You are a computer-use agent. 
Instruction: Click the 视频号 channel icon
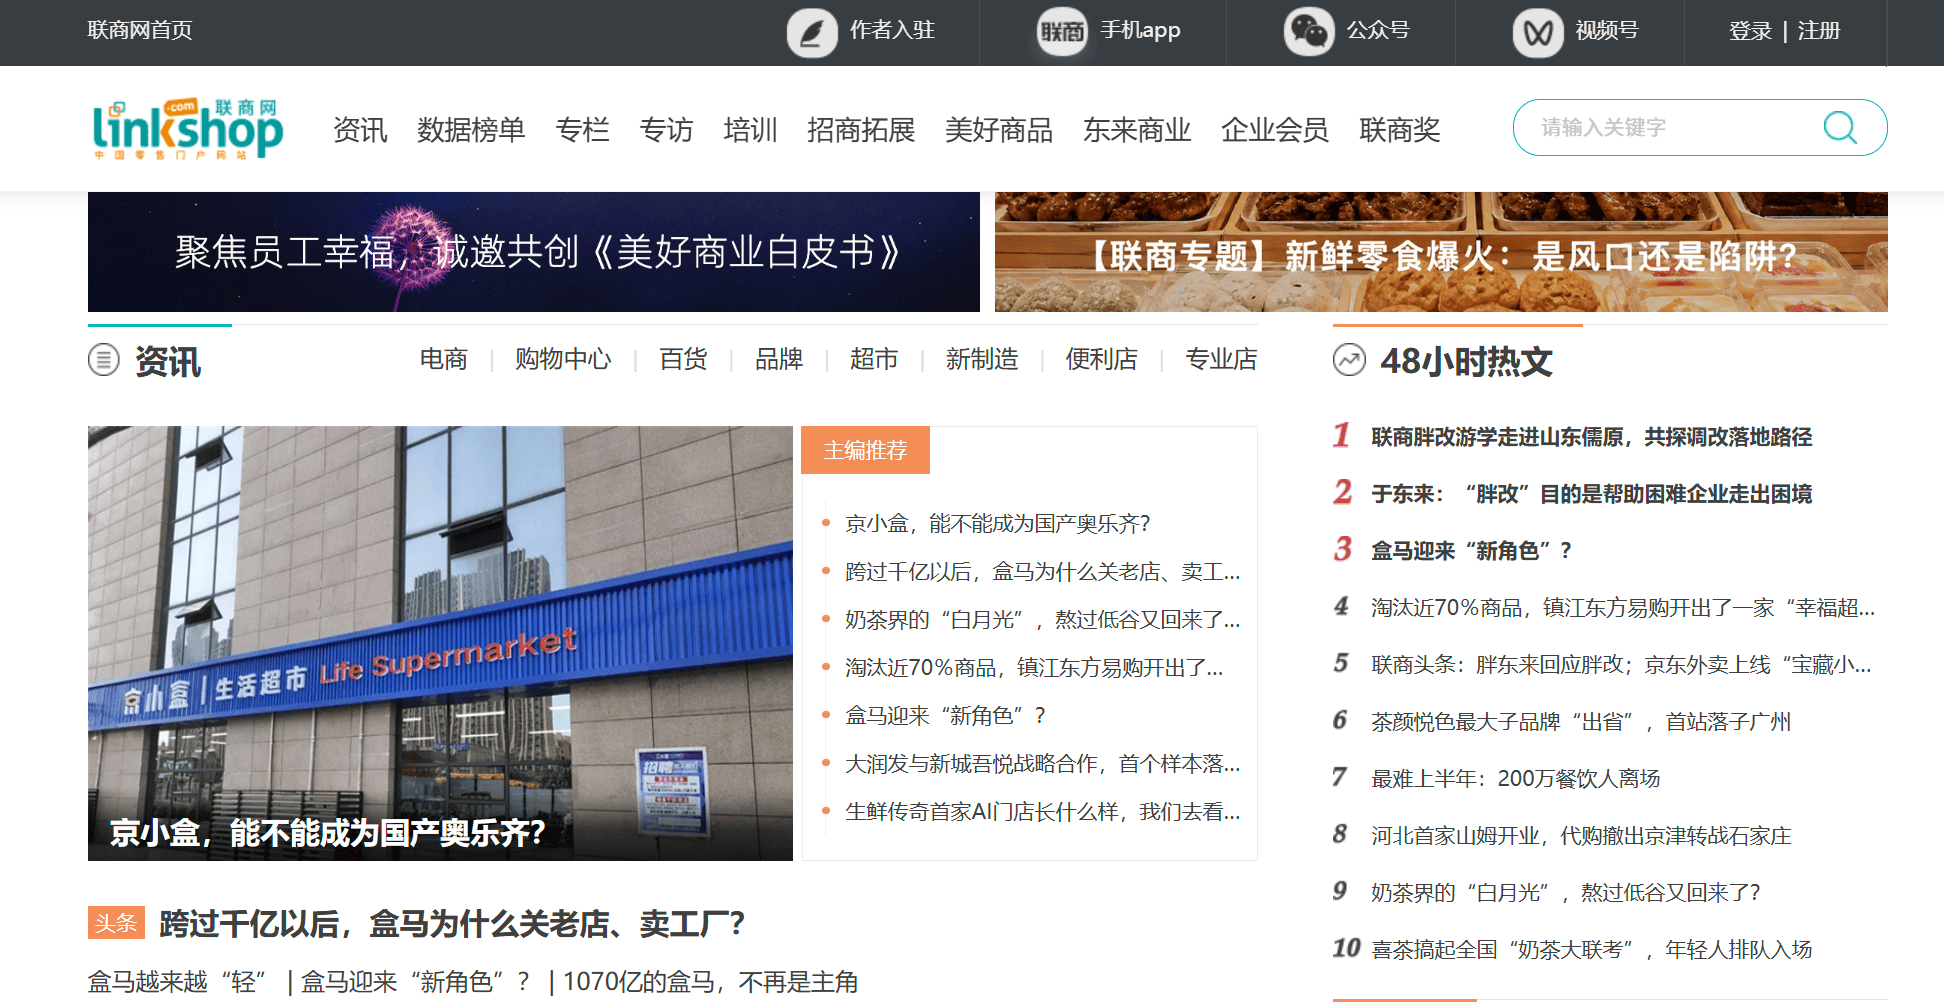click(x=1538, y=33)
